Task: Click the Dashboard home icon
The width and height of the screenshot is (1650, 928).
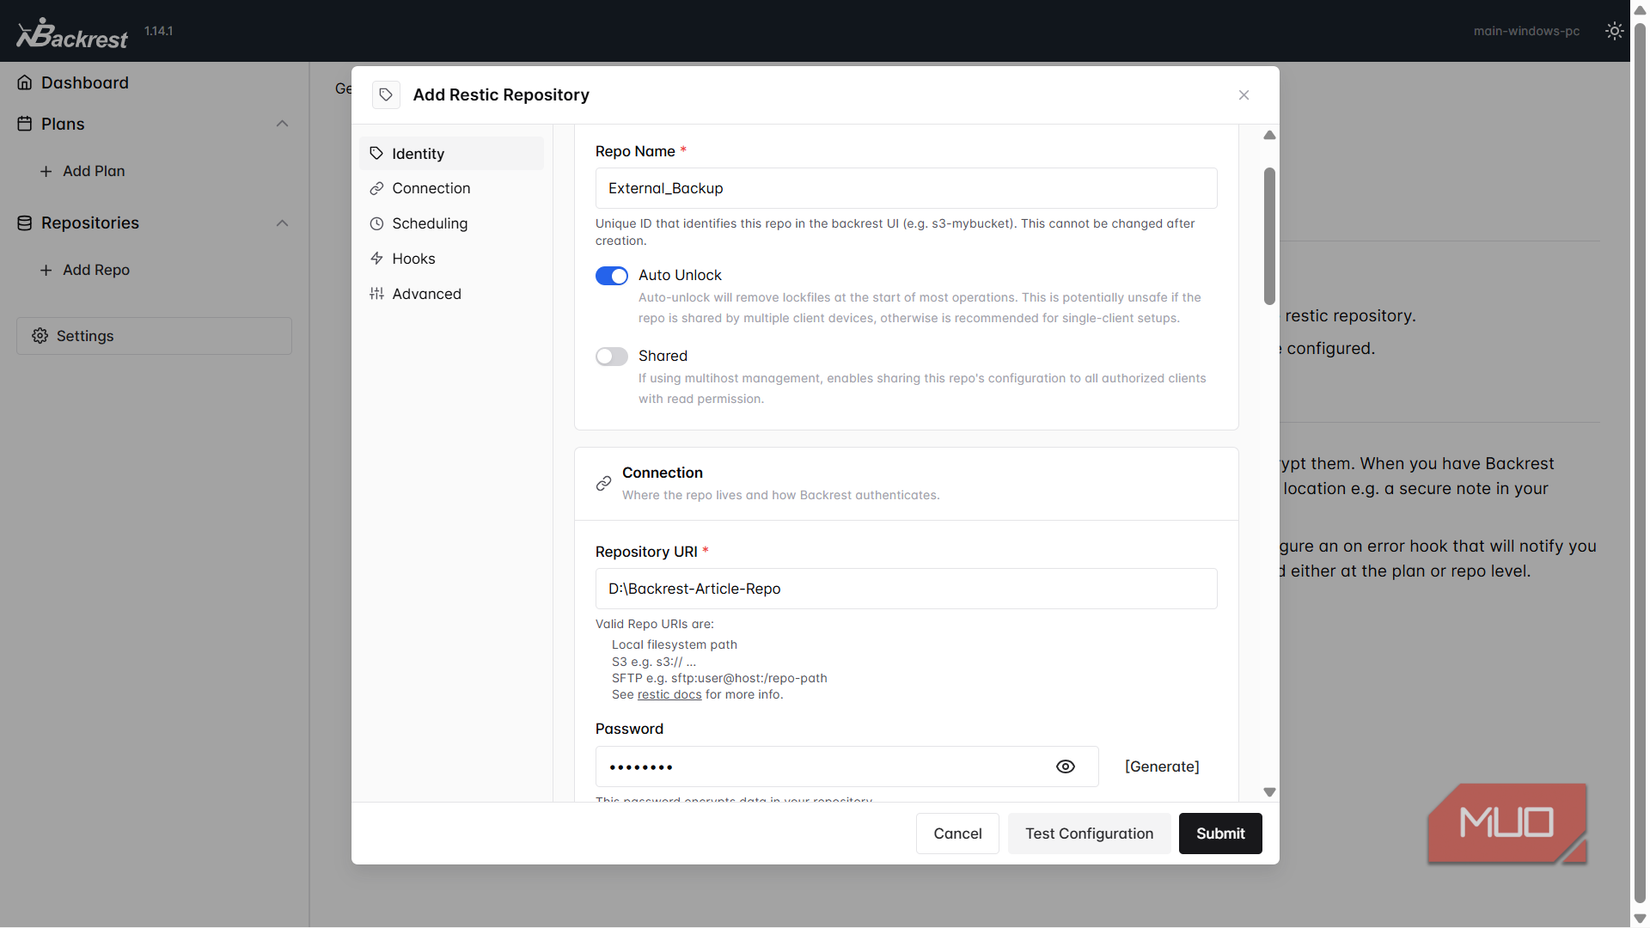Action: pos(25,83)
